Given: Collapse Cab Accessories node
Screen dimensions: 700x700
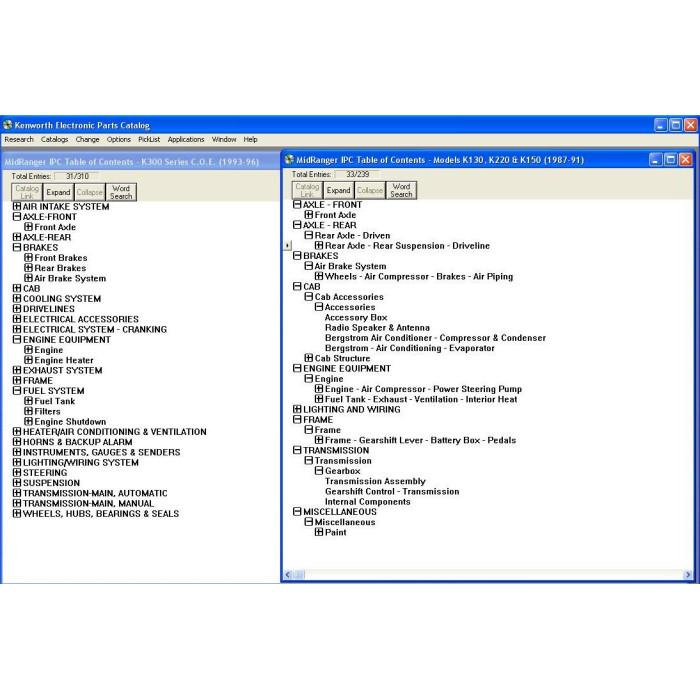Looking at the screenshot, I should 309,297.
